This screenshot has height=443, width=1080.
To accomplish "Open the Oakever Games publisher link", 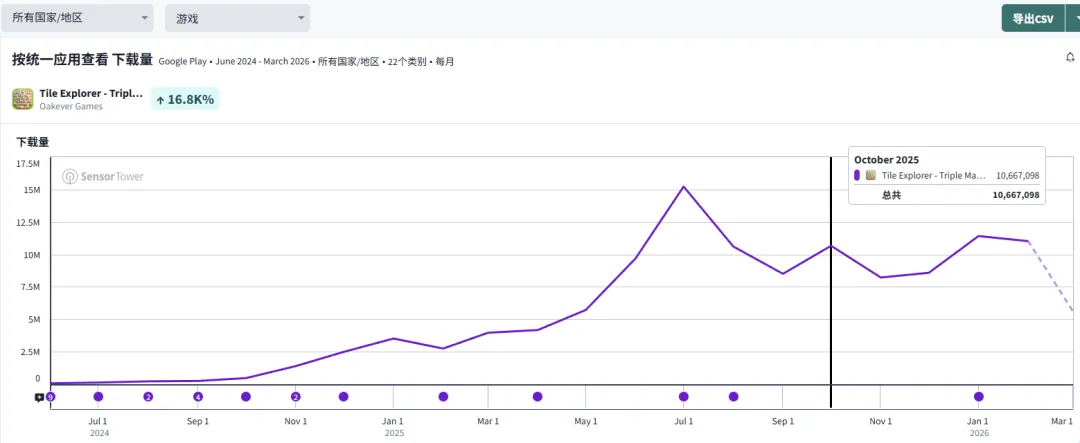I will (x=71, y=106).
